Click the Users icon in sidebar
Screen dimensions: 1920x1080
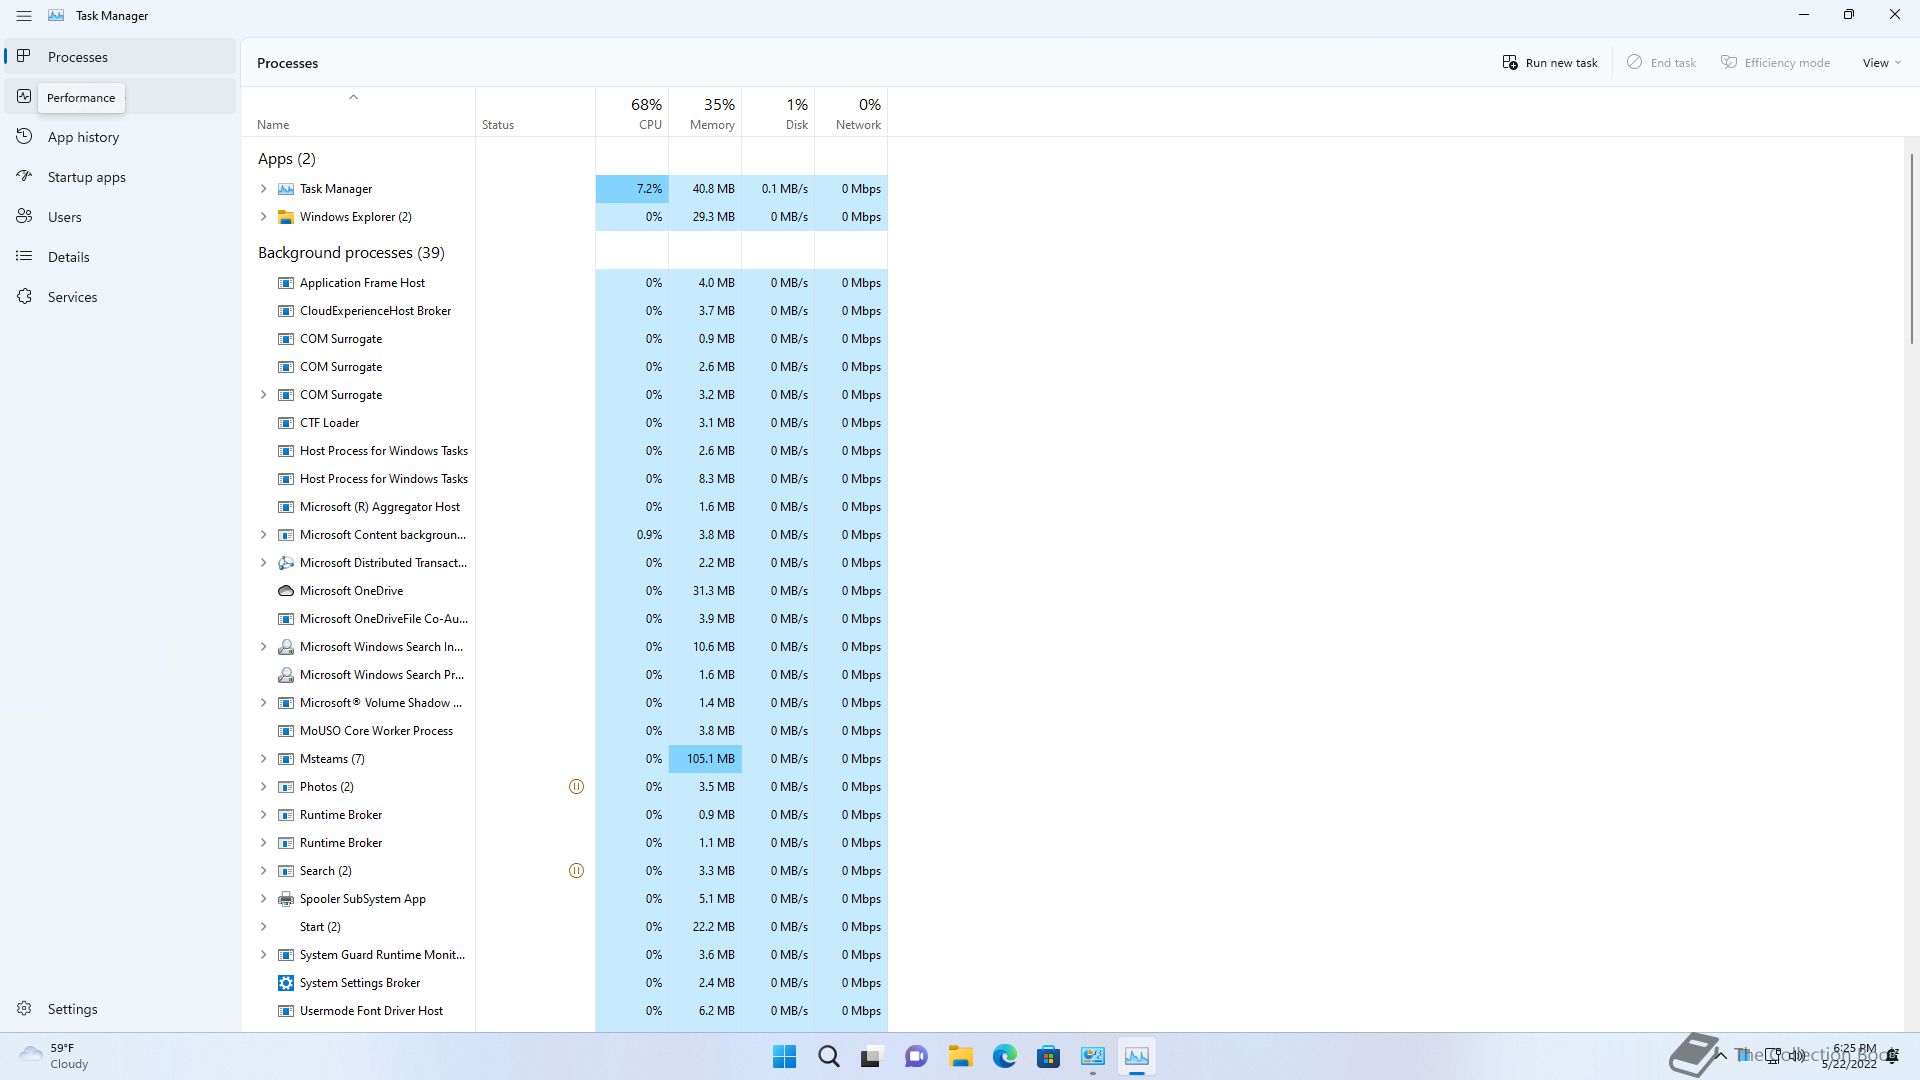point(24,216)
